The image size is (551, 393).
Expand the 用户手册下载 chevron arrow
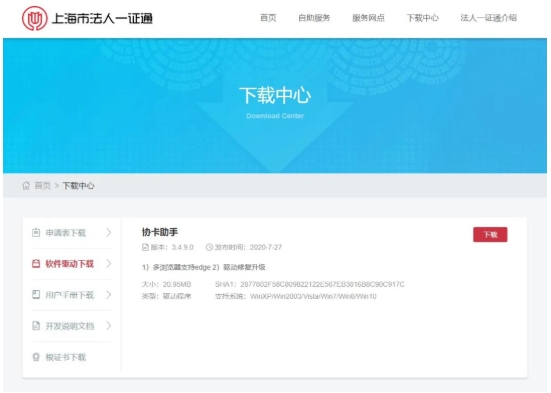point(109,295)
